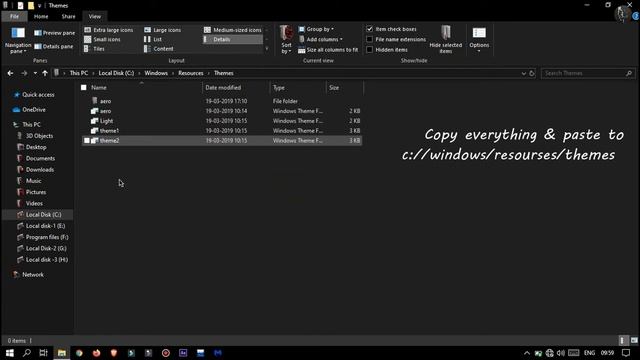Select the View ribbon tab
This screenshot has height=360, width=640.
[x=95, y=16]
